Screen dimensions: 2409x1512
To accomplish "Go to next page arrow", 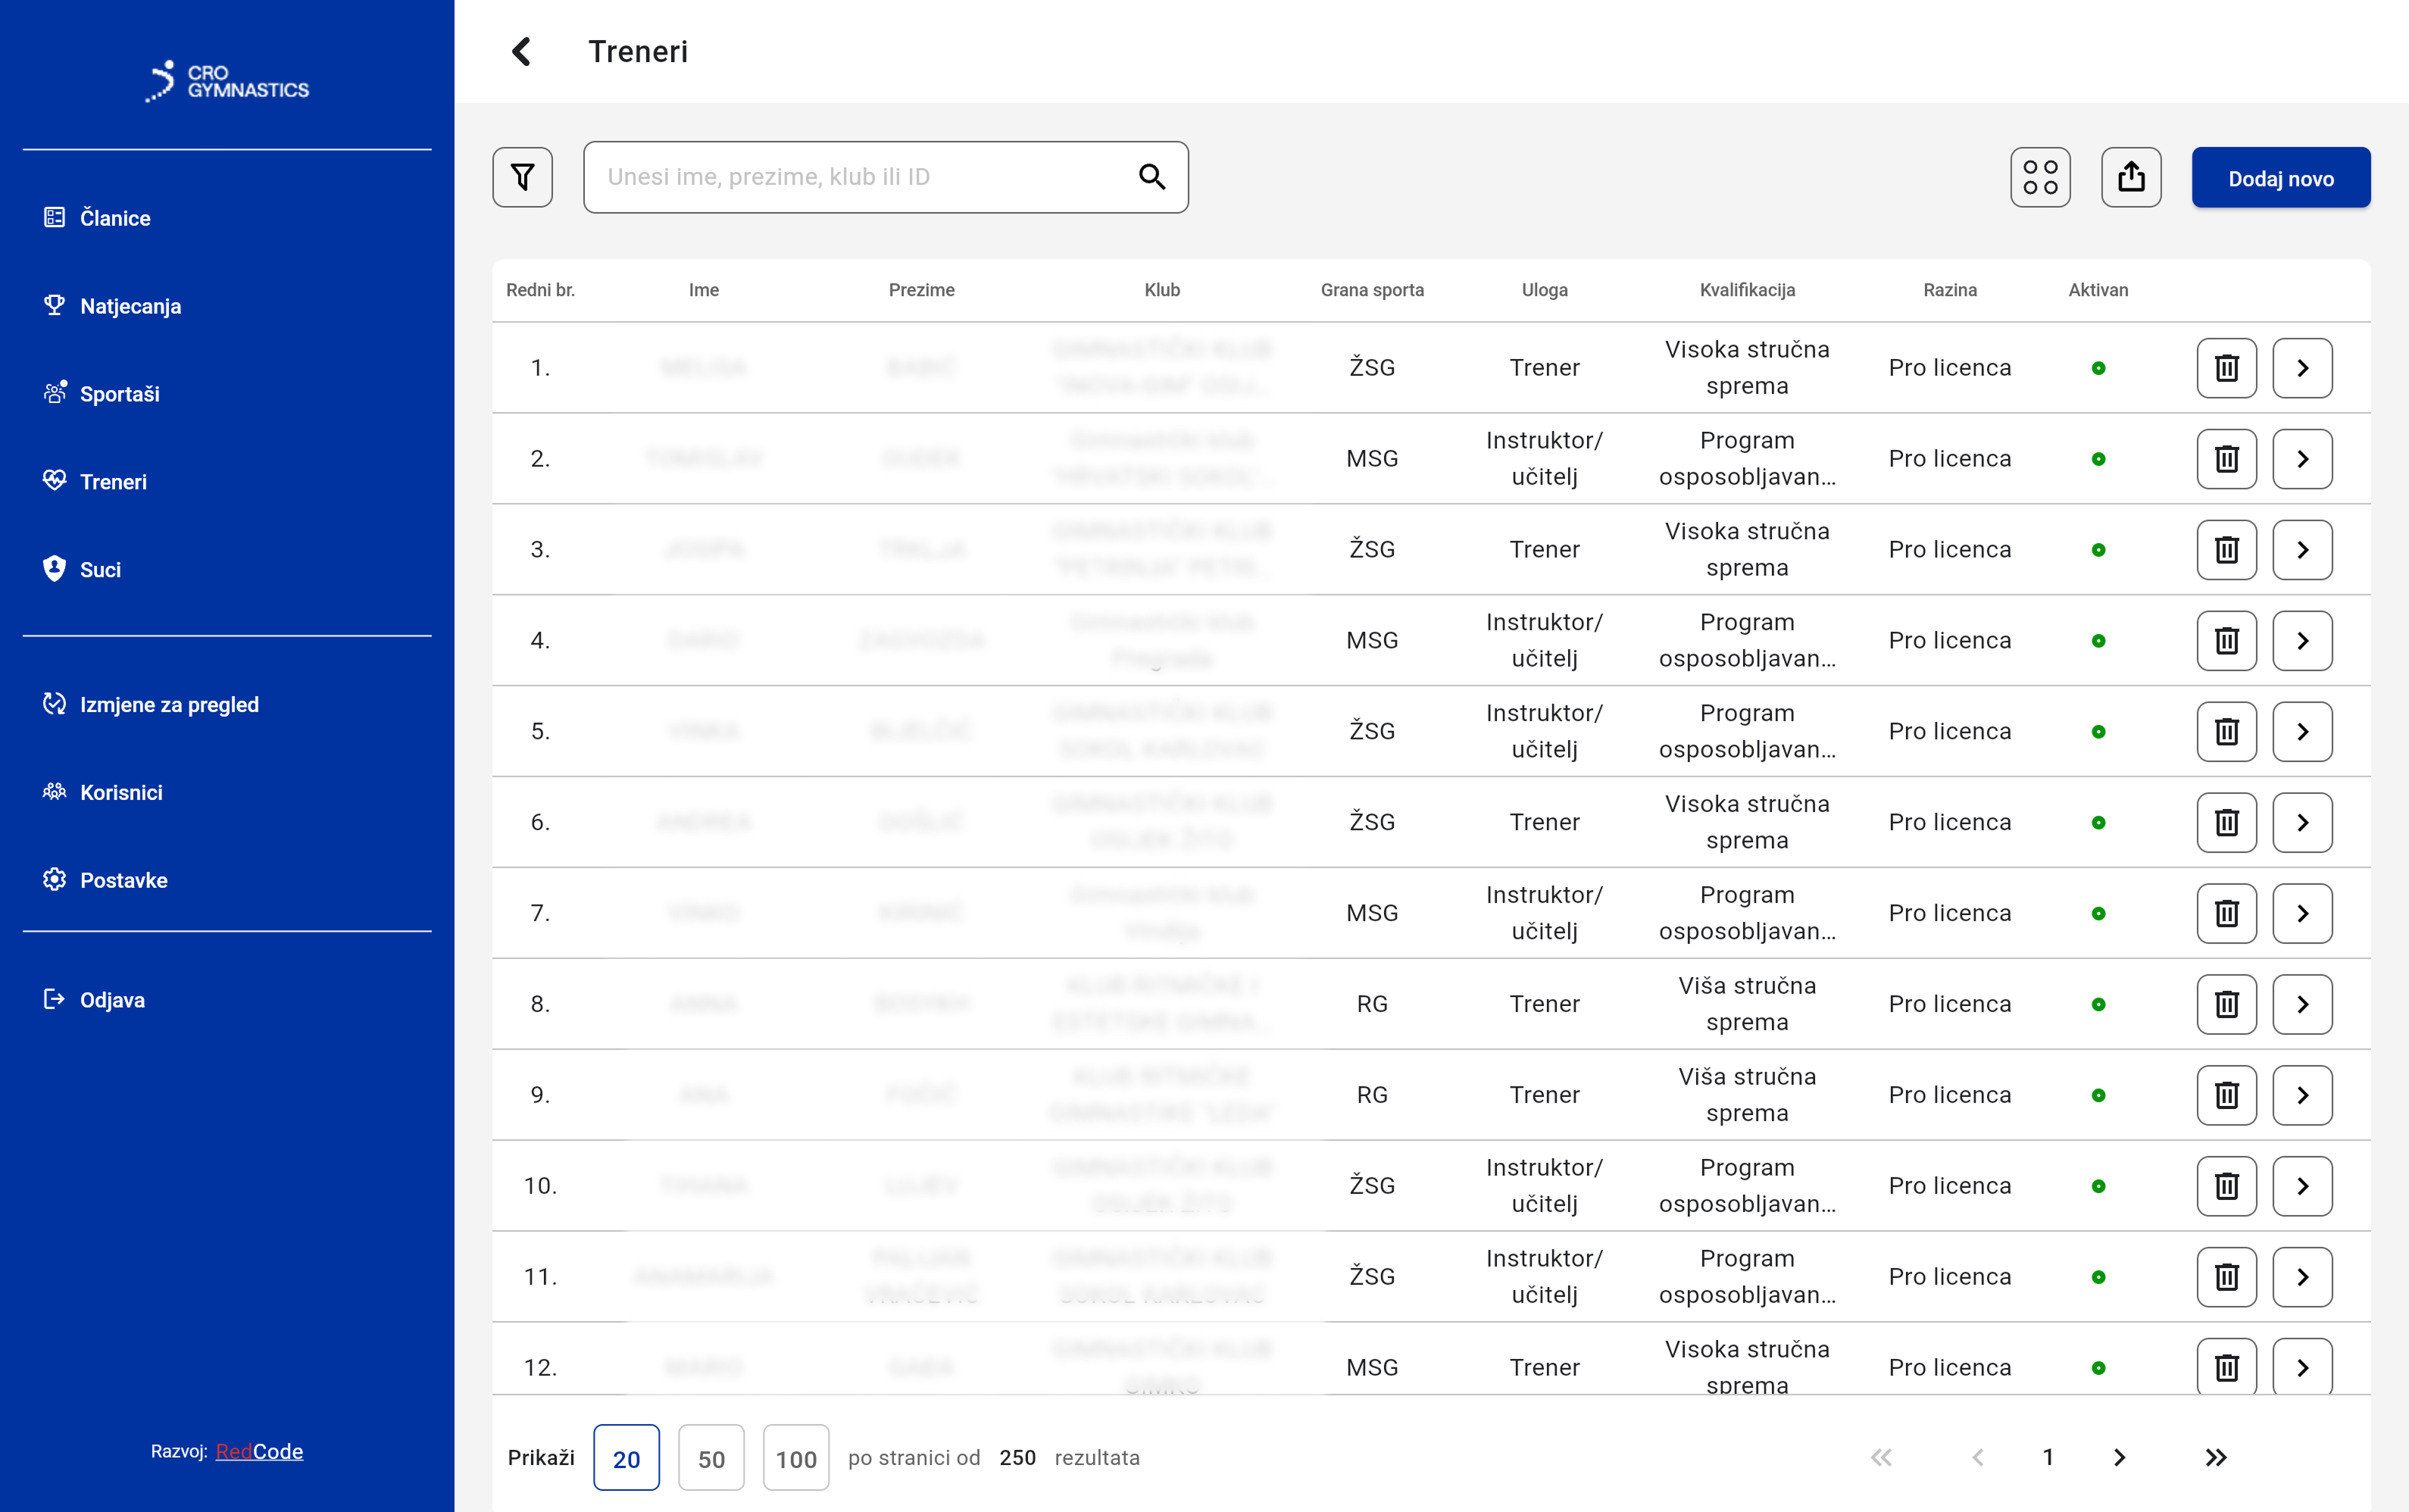I will (x=2119, y=1458).
